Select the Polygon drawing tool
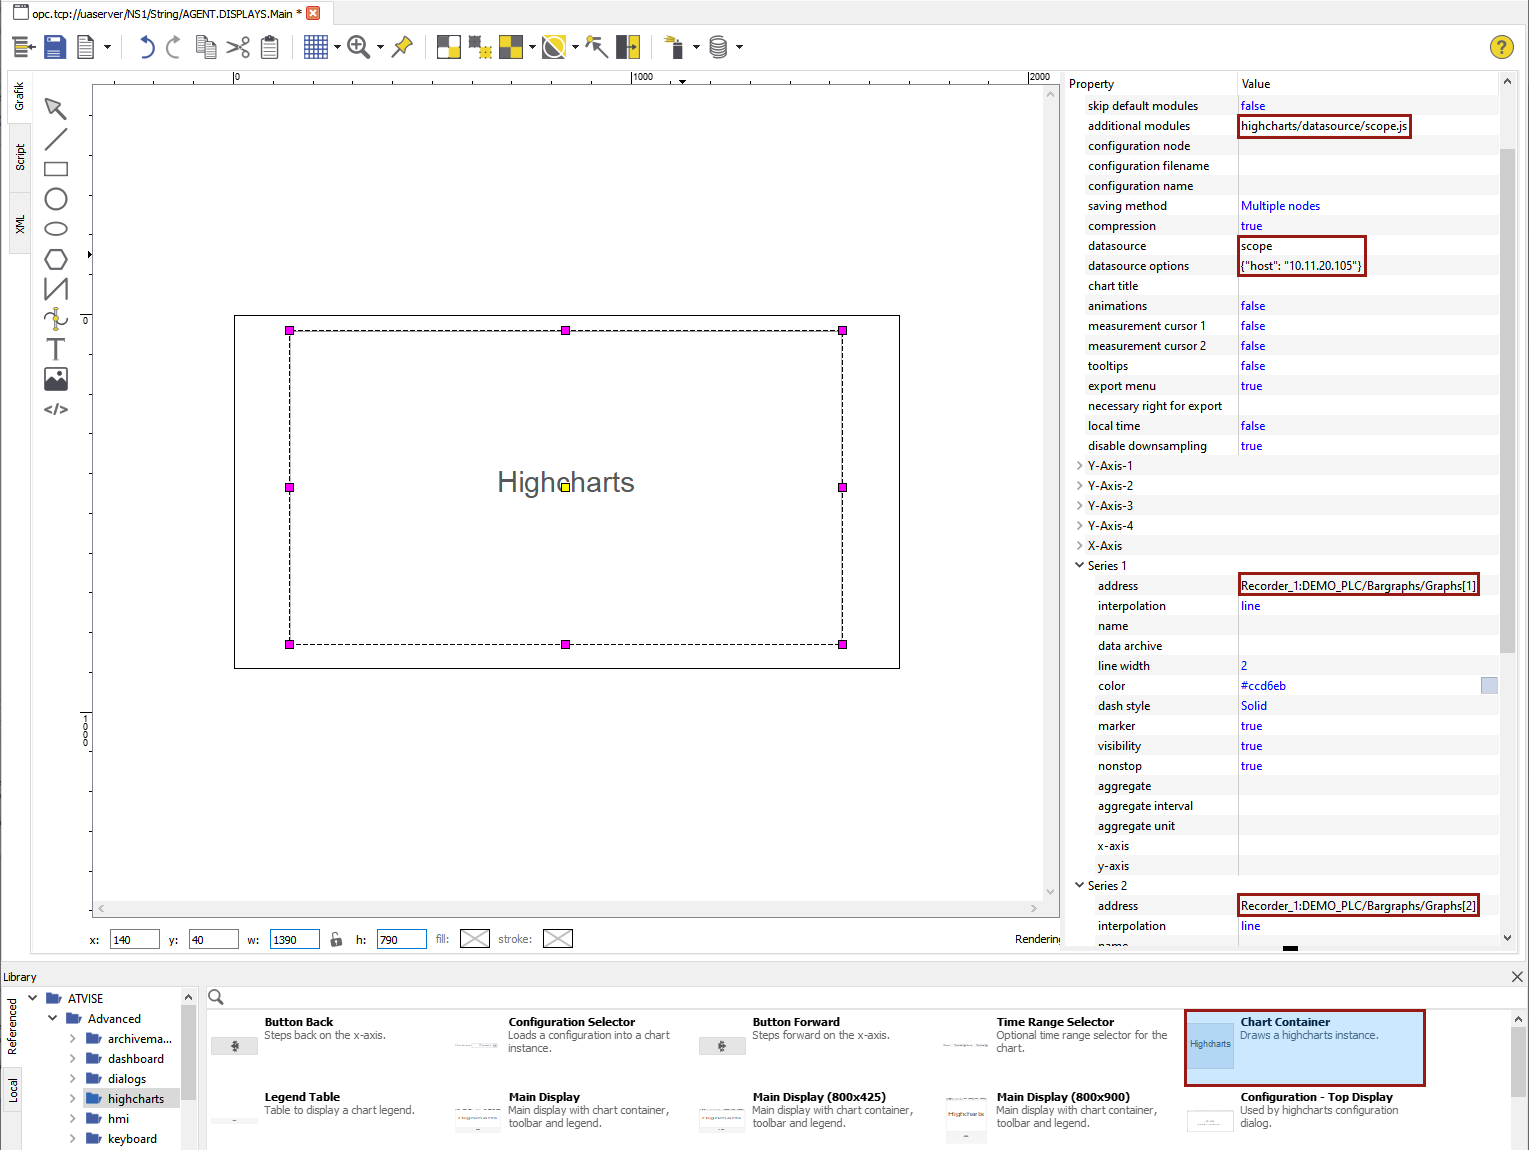Image resolution: width=1529 pixels, height=1150 pixels. pos(55,258)
